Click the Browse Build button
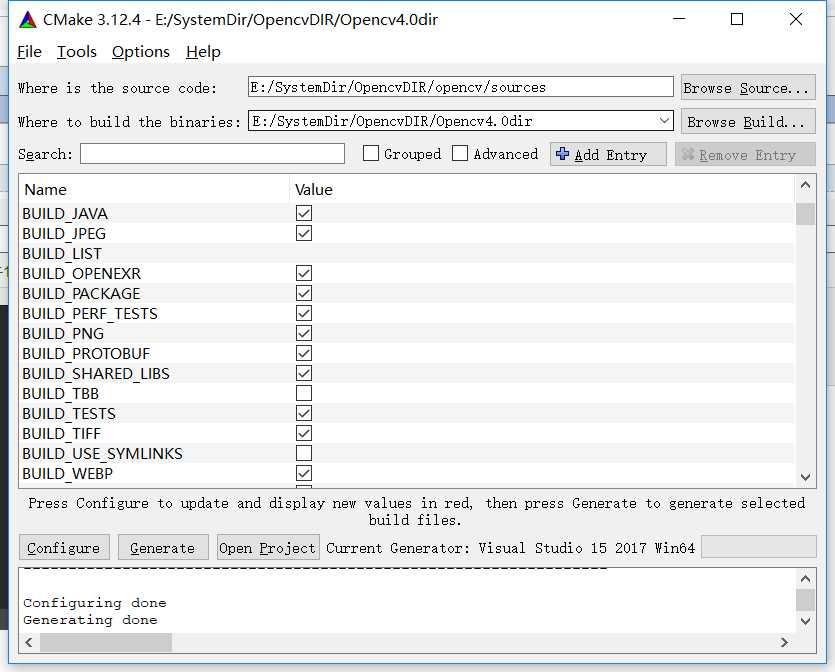 coord(748,121)
